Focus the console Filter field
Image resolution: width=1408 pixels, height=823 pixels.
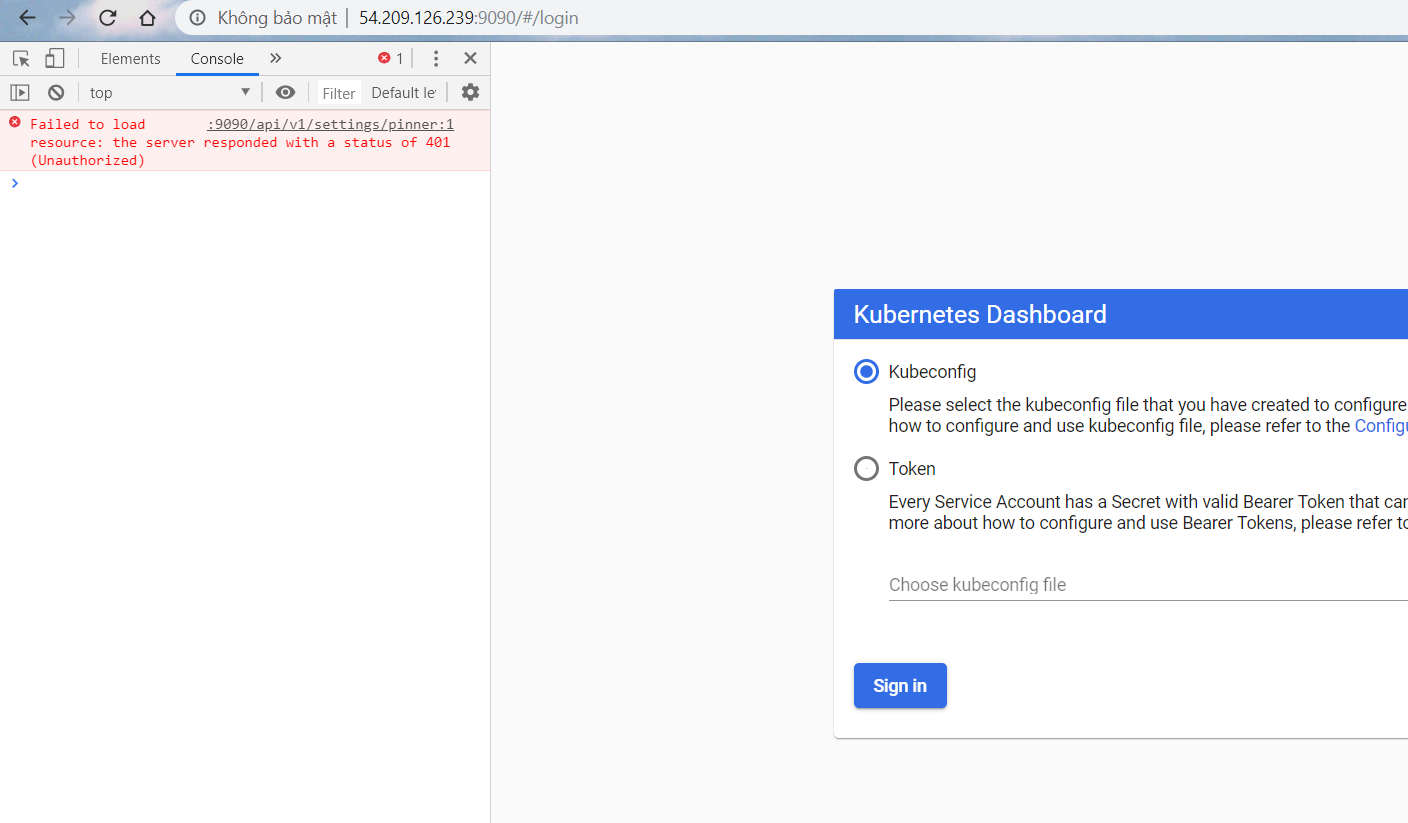(x=339, y=92)
